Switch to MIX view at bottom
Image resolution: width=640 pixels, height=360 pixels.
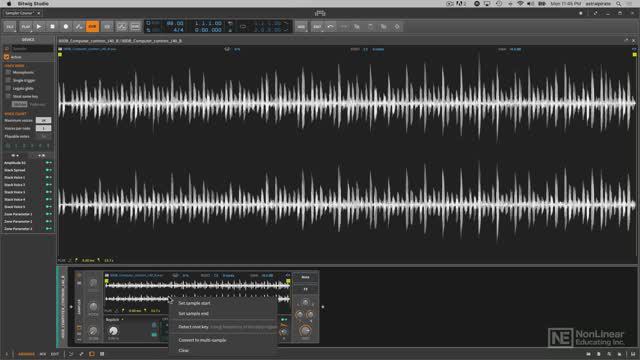coord(43,354)
